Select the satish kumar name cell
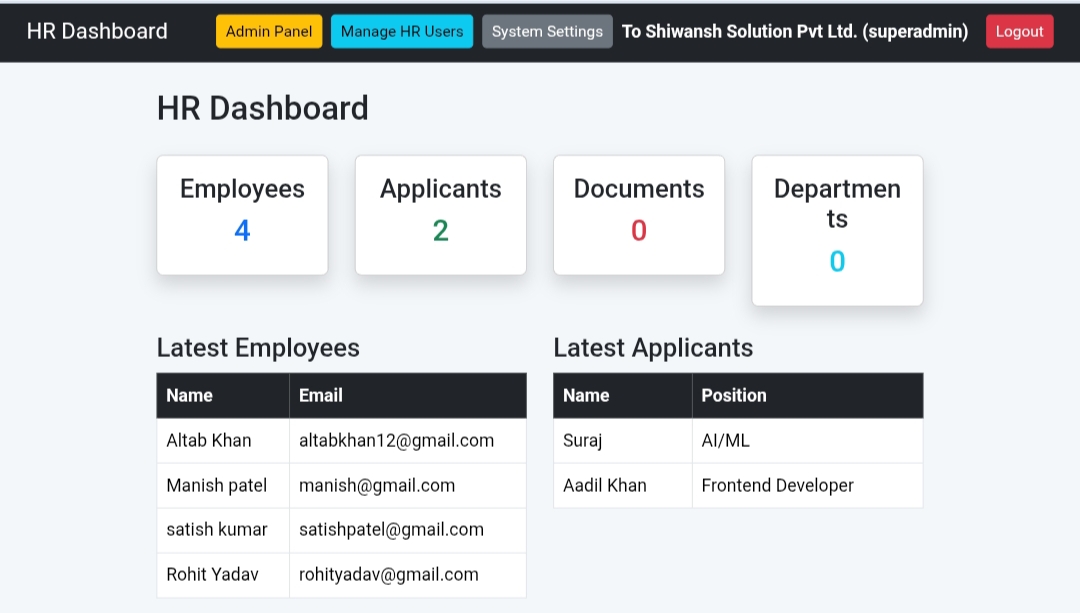The image size is (1080, 613). (x=223, y=530)
